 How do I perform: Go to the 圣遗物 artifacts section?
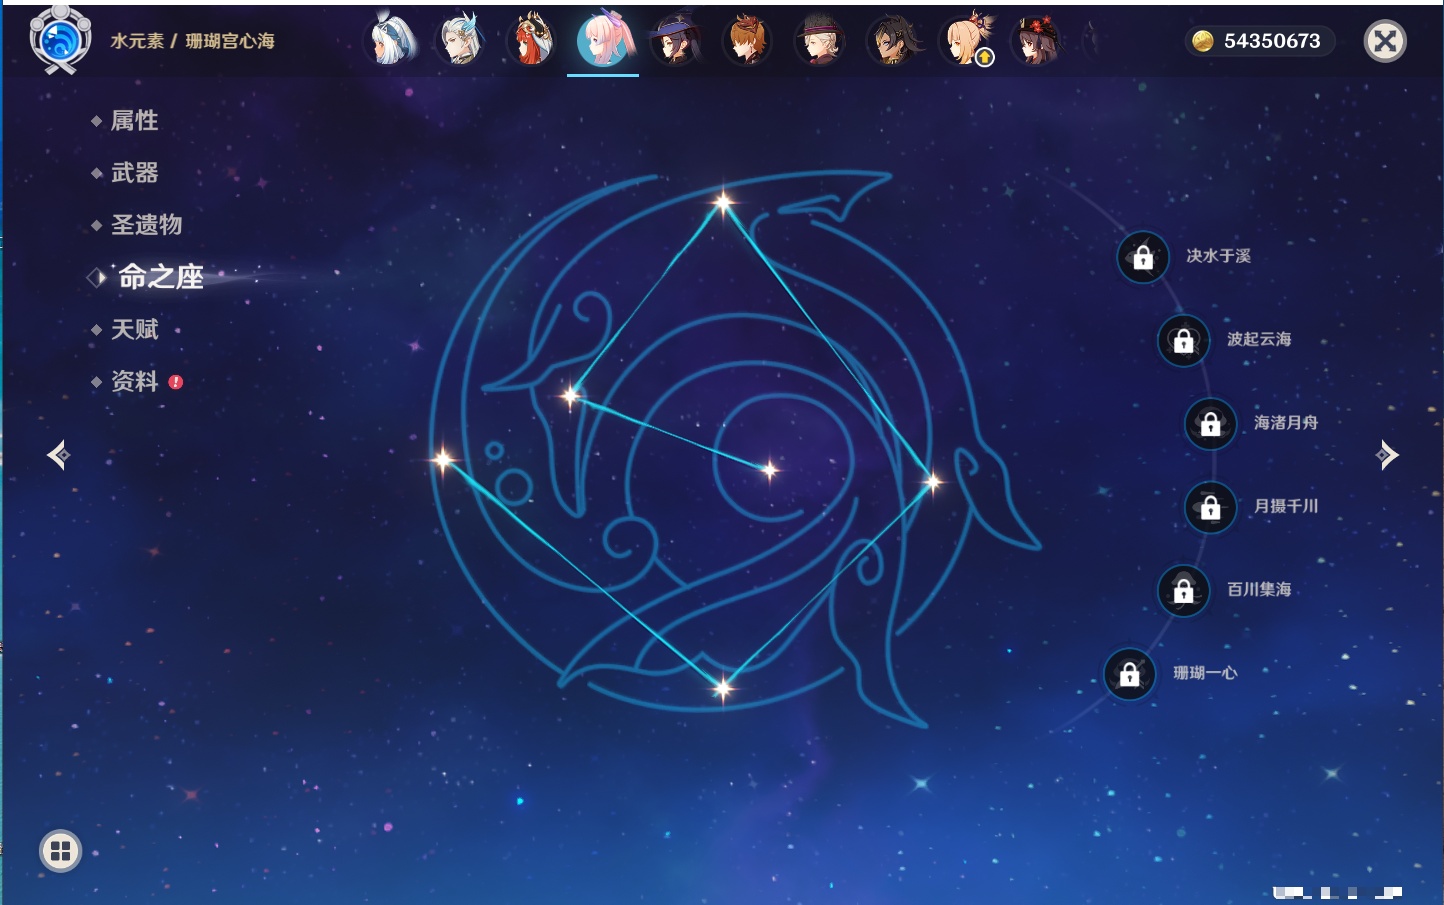pyautogui.click(x=146, y=225)
